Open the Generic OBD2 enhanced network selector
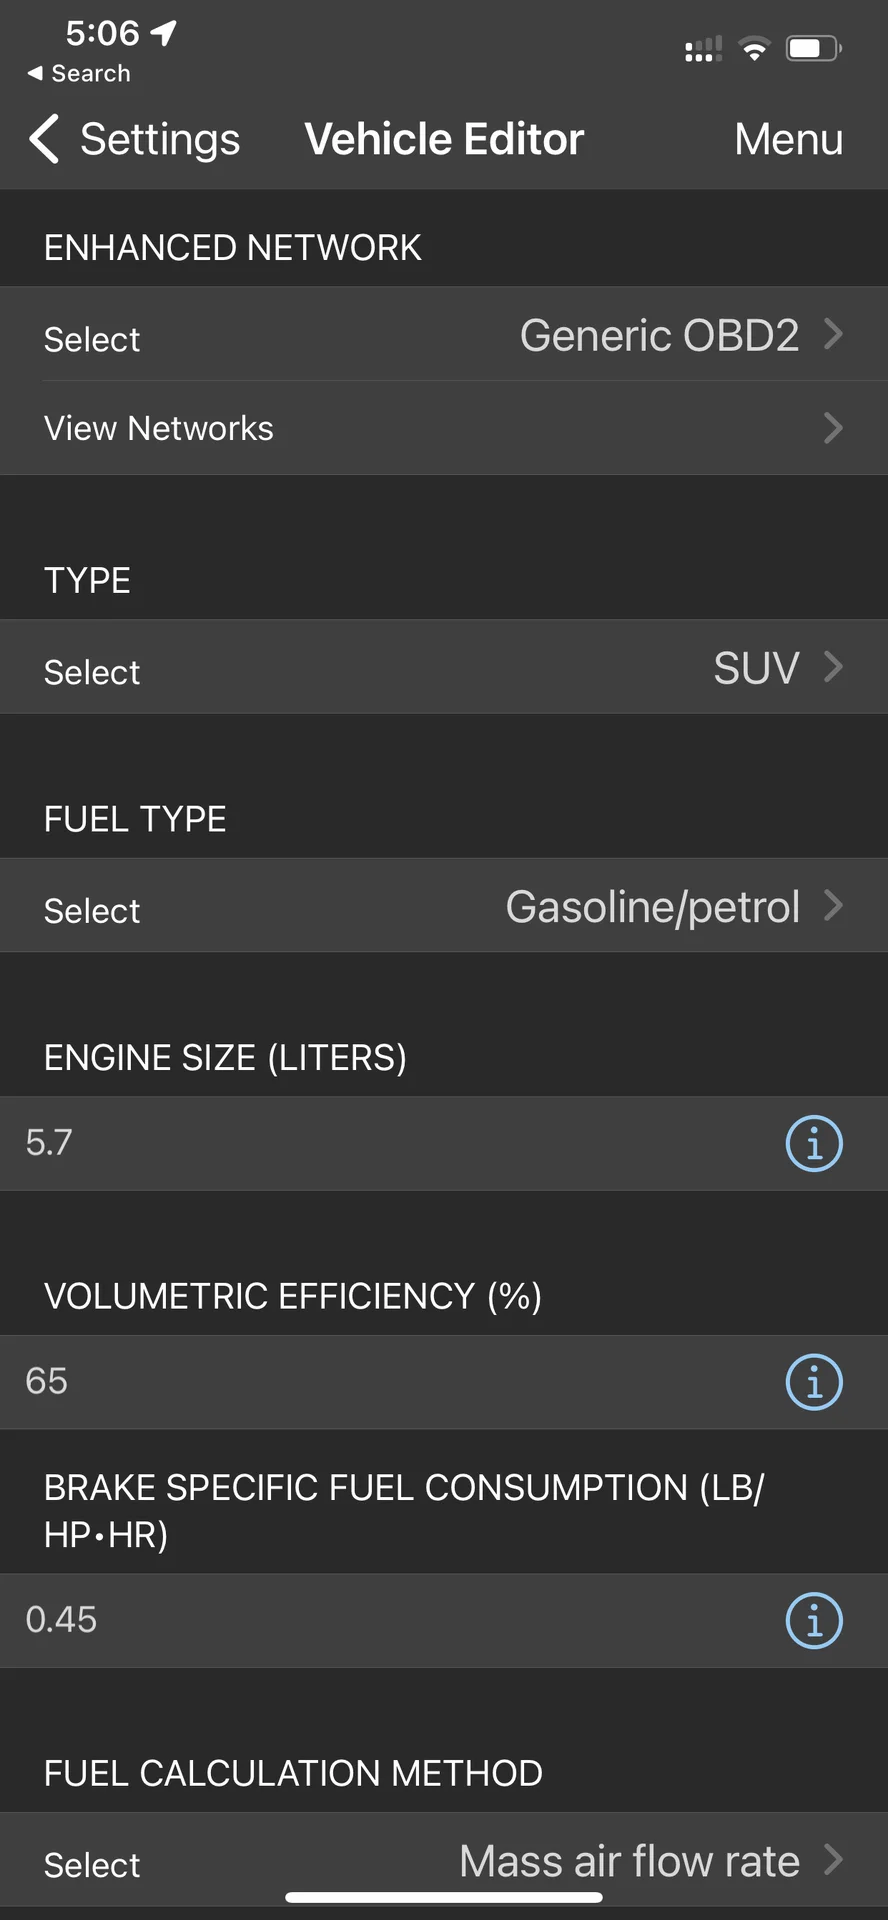The width and height of the screenshot is (888, 1920). pyautogui.click(x=444, y=334)
